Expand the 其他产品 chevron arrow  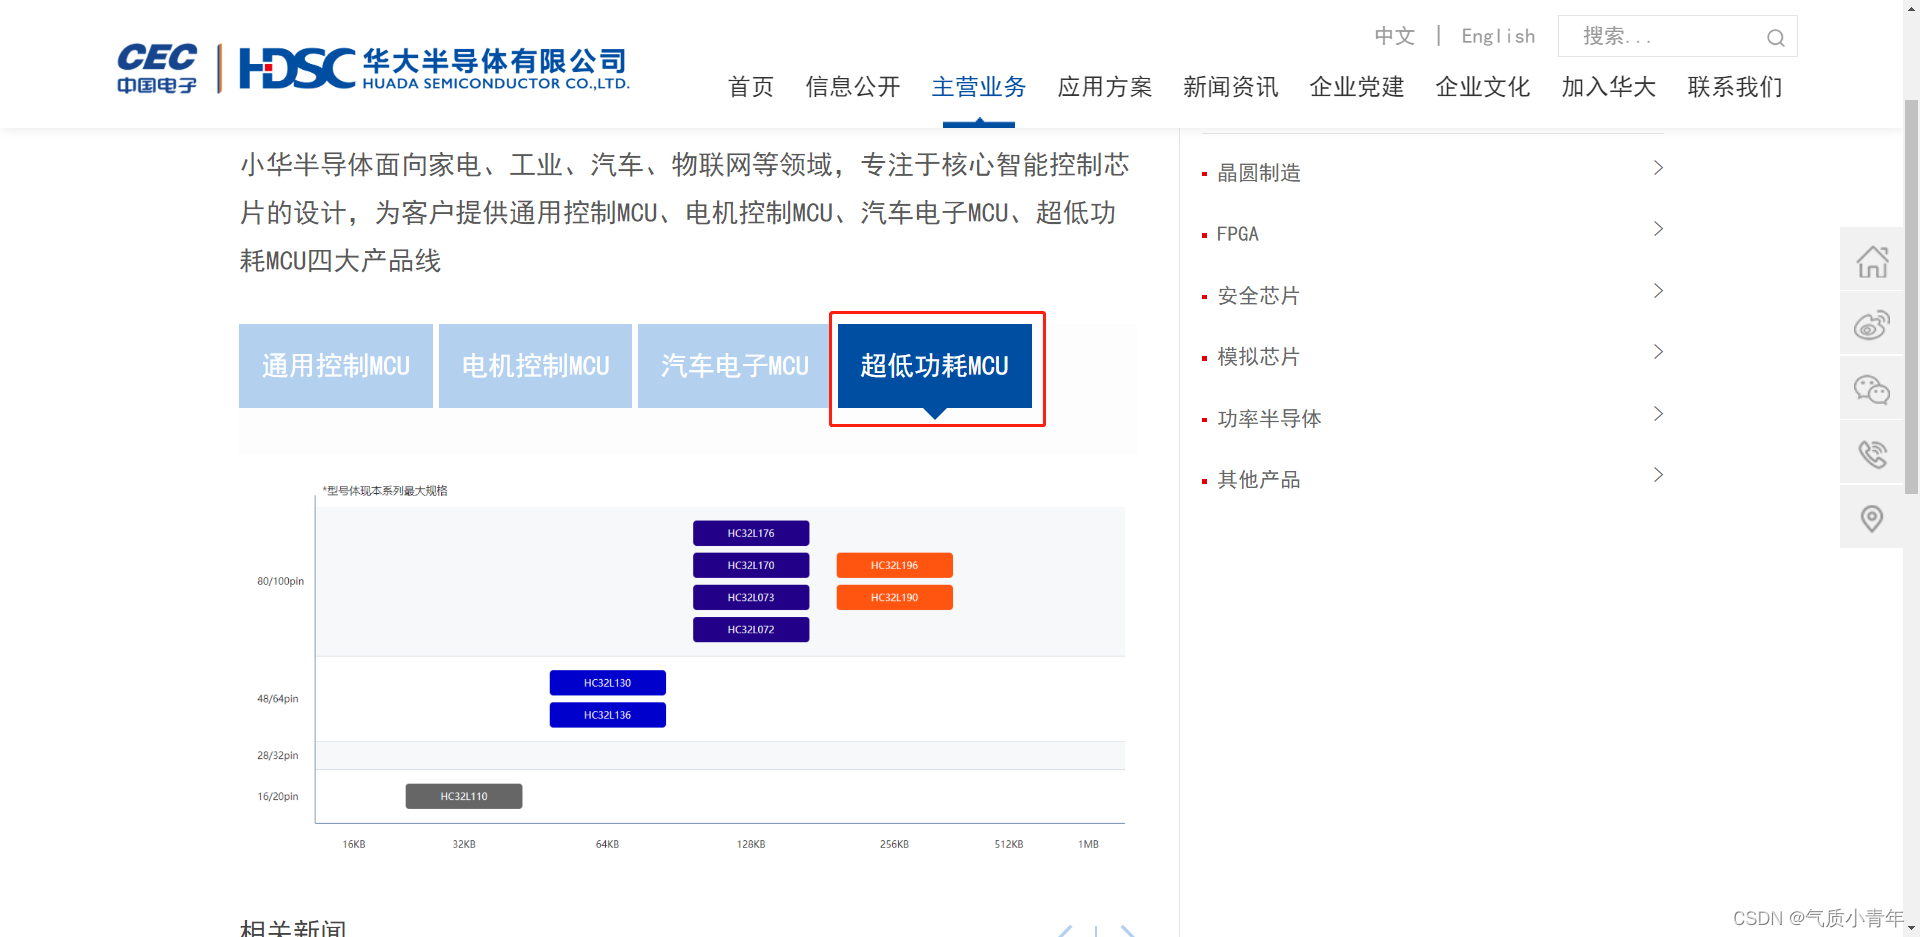(x=1658, y=475)
